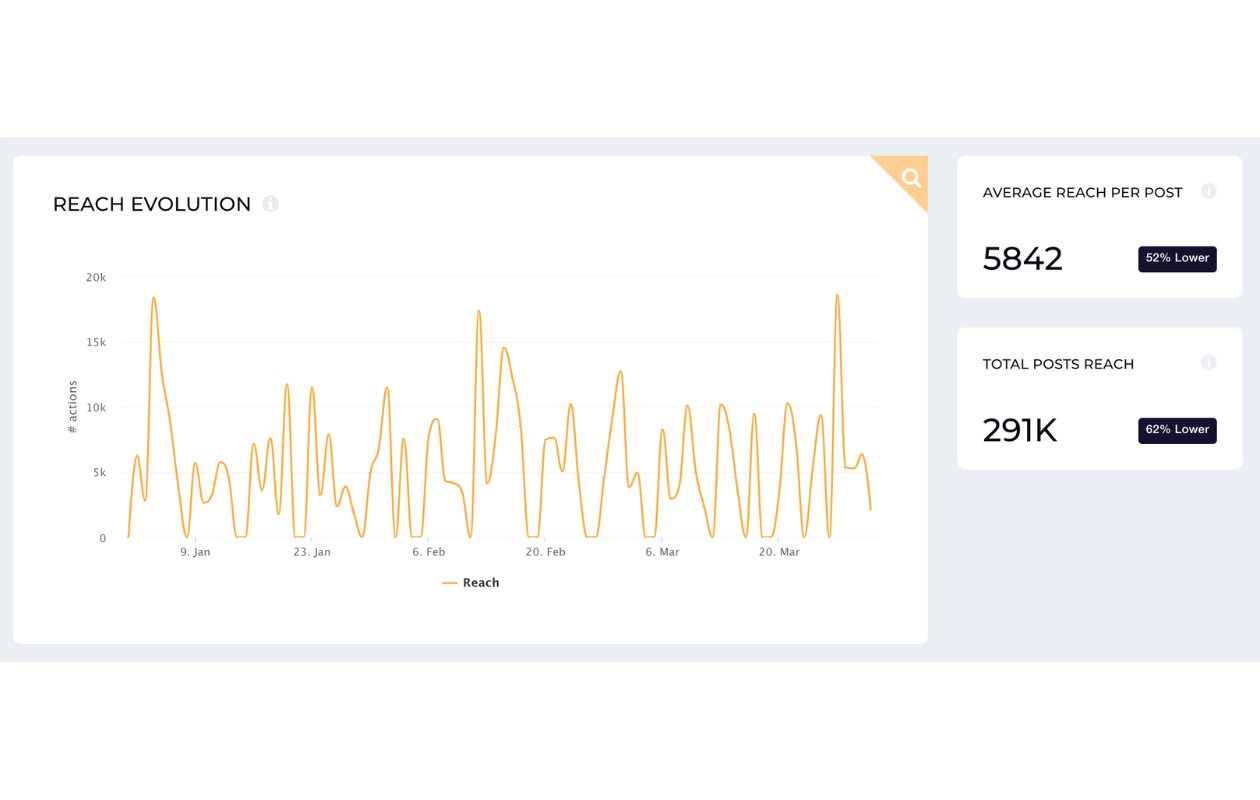Show info for Total Posts Reach
The width and height of the screenshot is (1260, 800).
pos(1208,363)
